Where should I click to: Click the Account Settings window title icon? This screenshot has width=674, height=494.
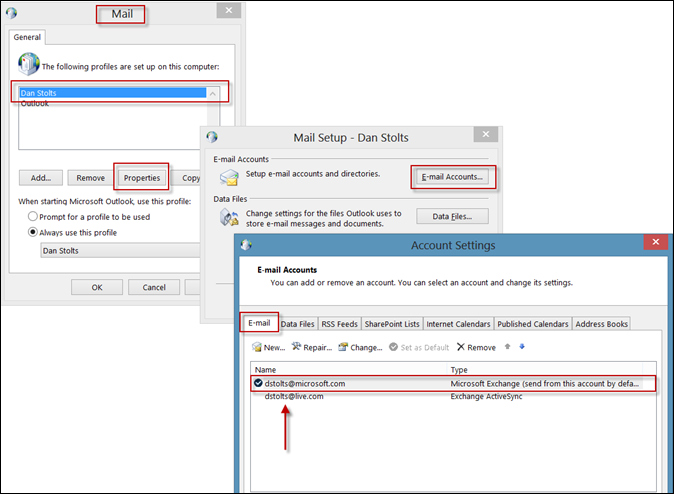pos(246,245)
